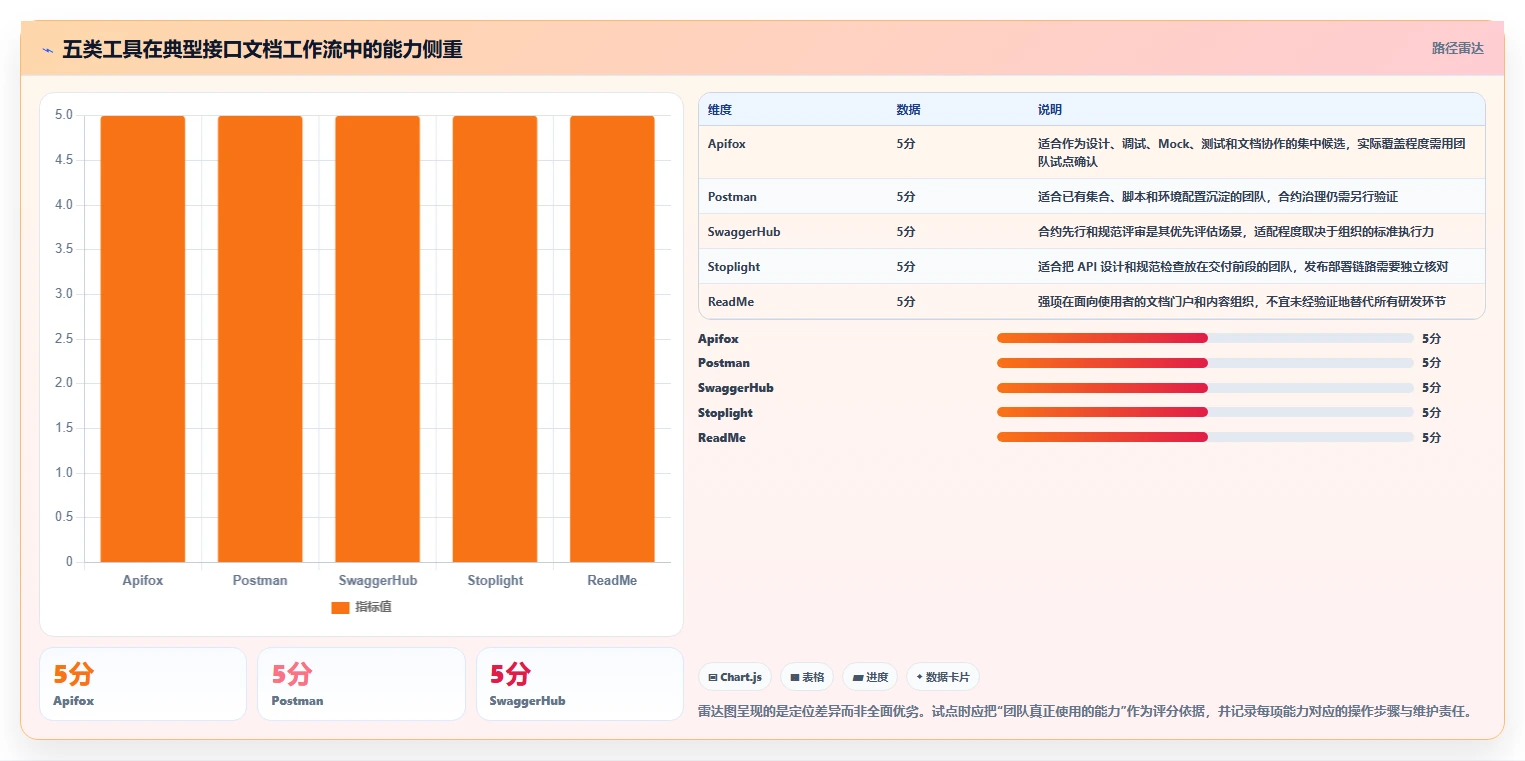1525x761 pixels.
Task: Click the table description starting 适合把 API 设计
Action: [1243, 267]
